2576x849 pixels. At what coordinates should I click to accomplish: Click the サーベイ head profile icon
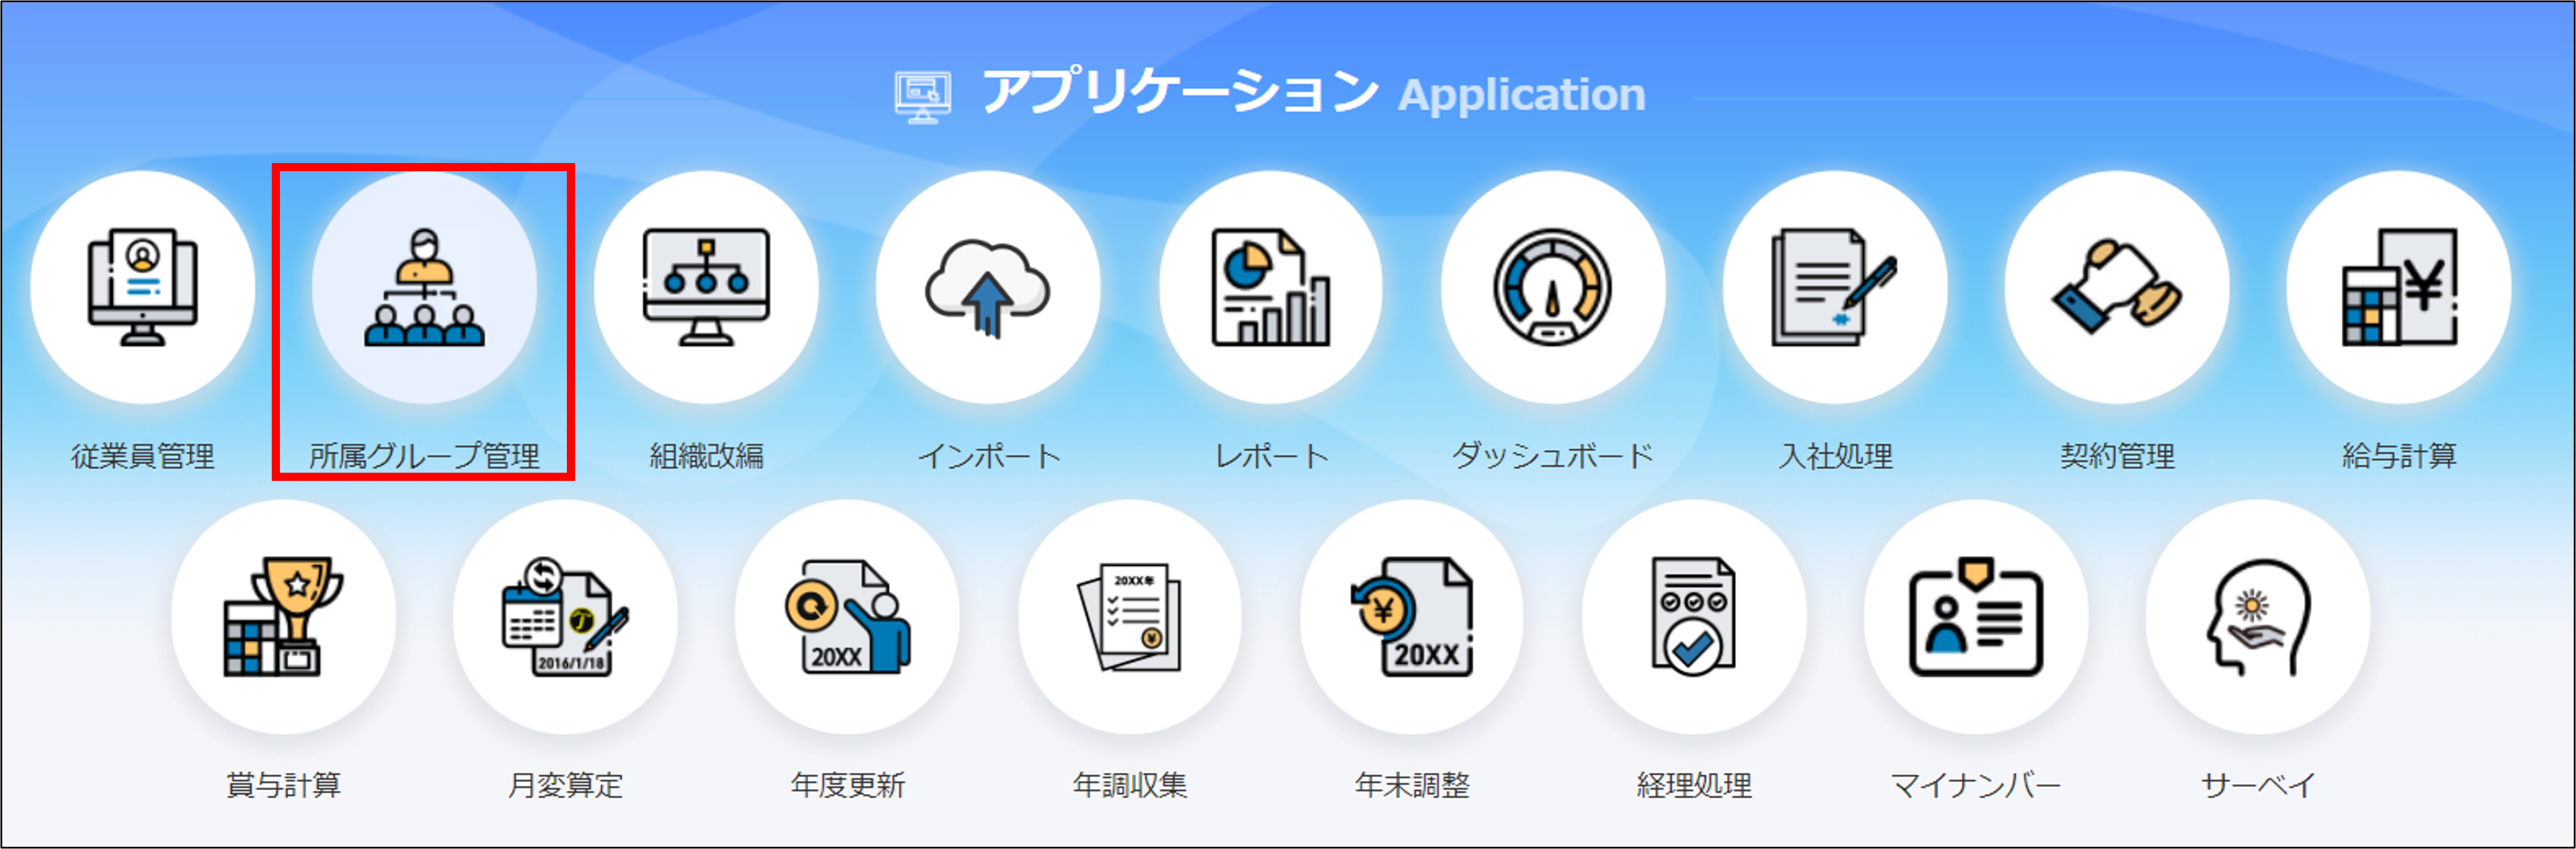[2258, 617]
